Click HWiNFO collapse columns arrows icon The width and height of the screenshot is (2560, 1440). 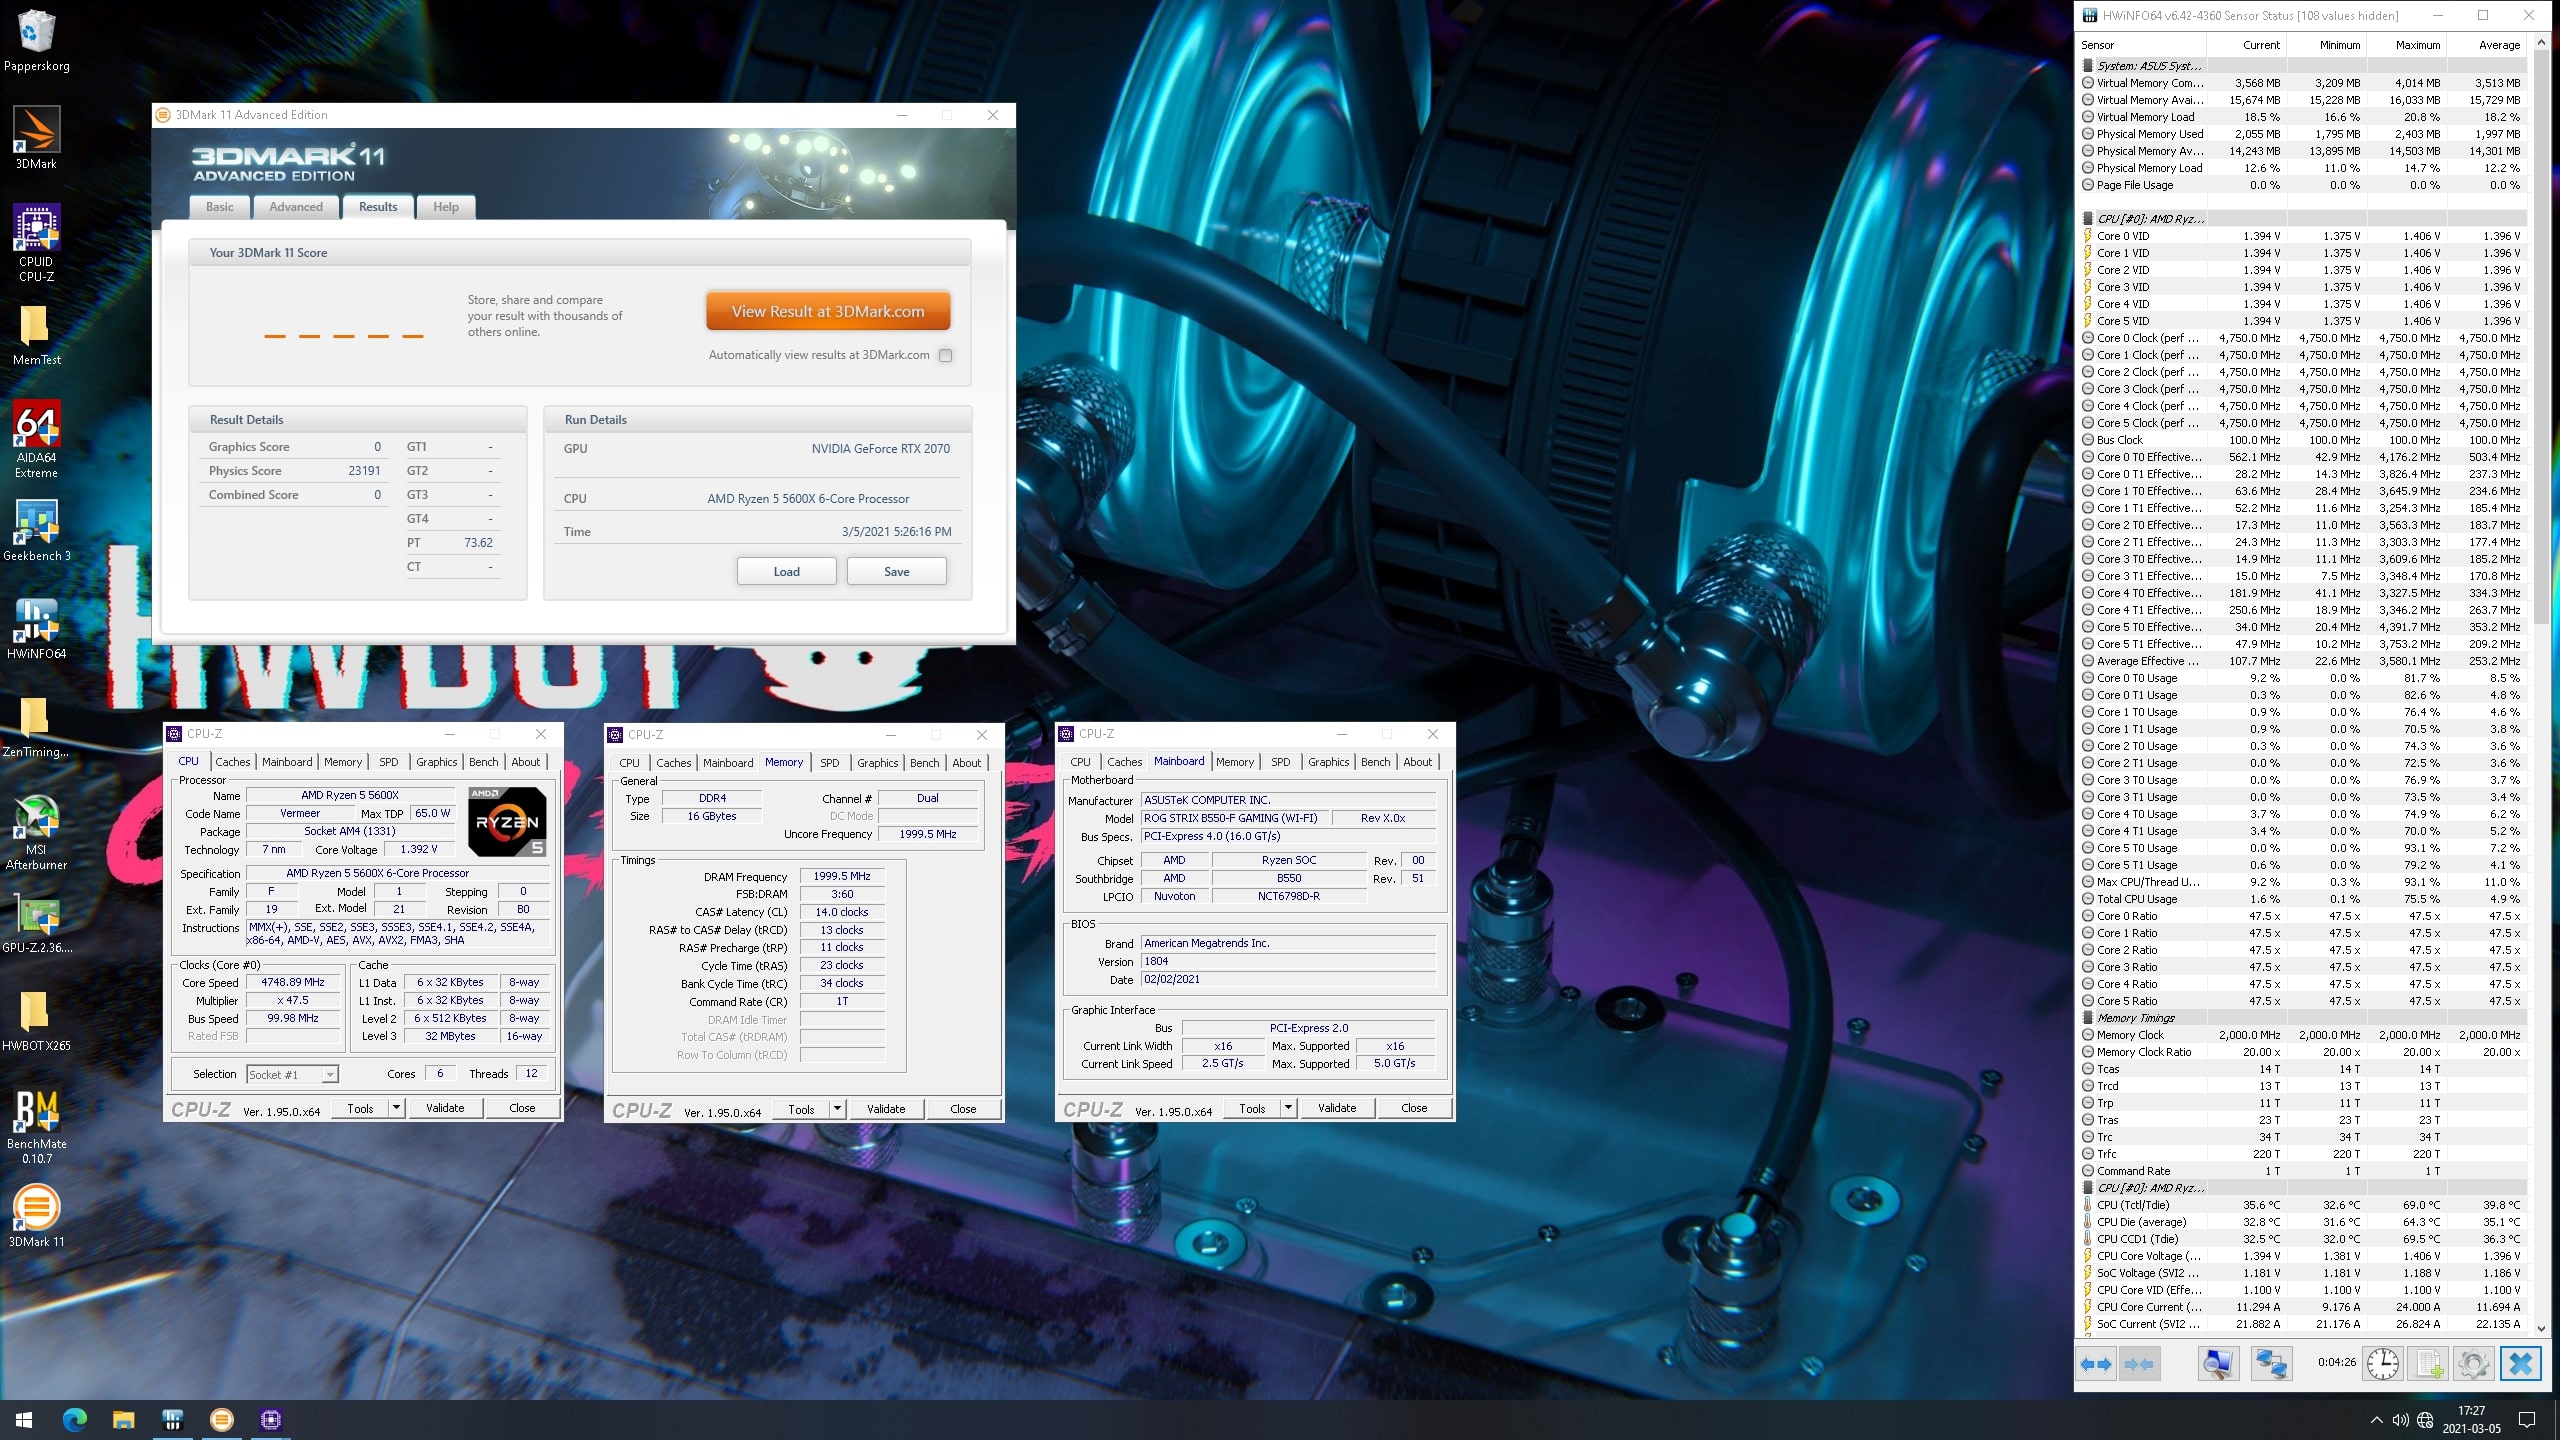(x=2138, y=1363)
